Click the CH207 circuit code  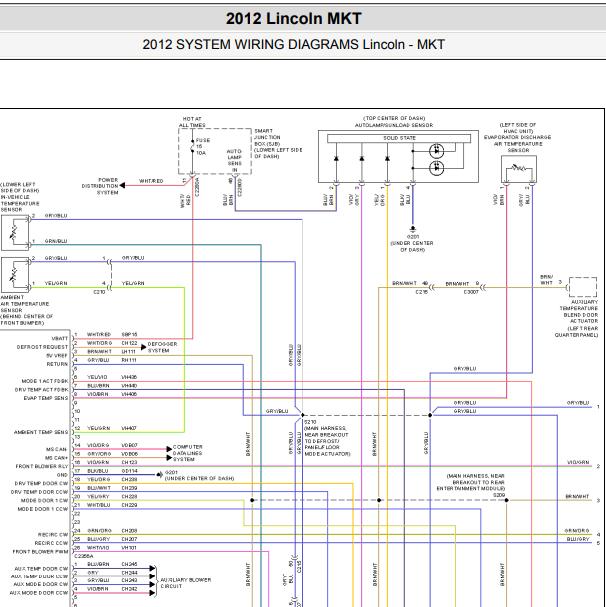pyautogui.click(x=129, y=539)
